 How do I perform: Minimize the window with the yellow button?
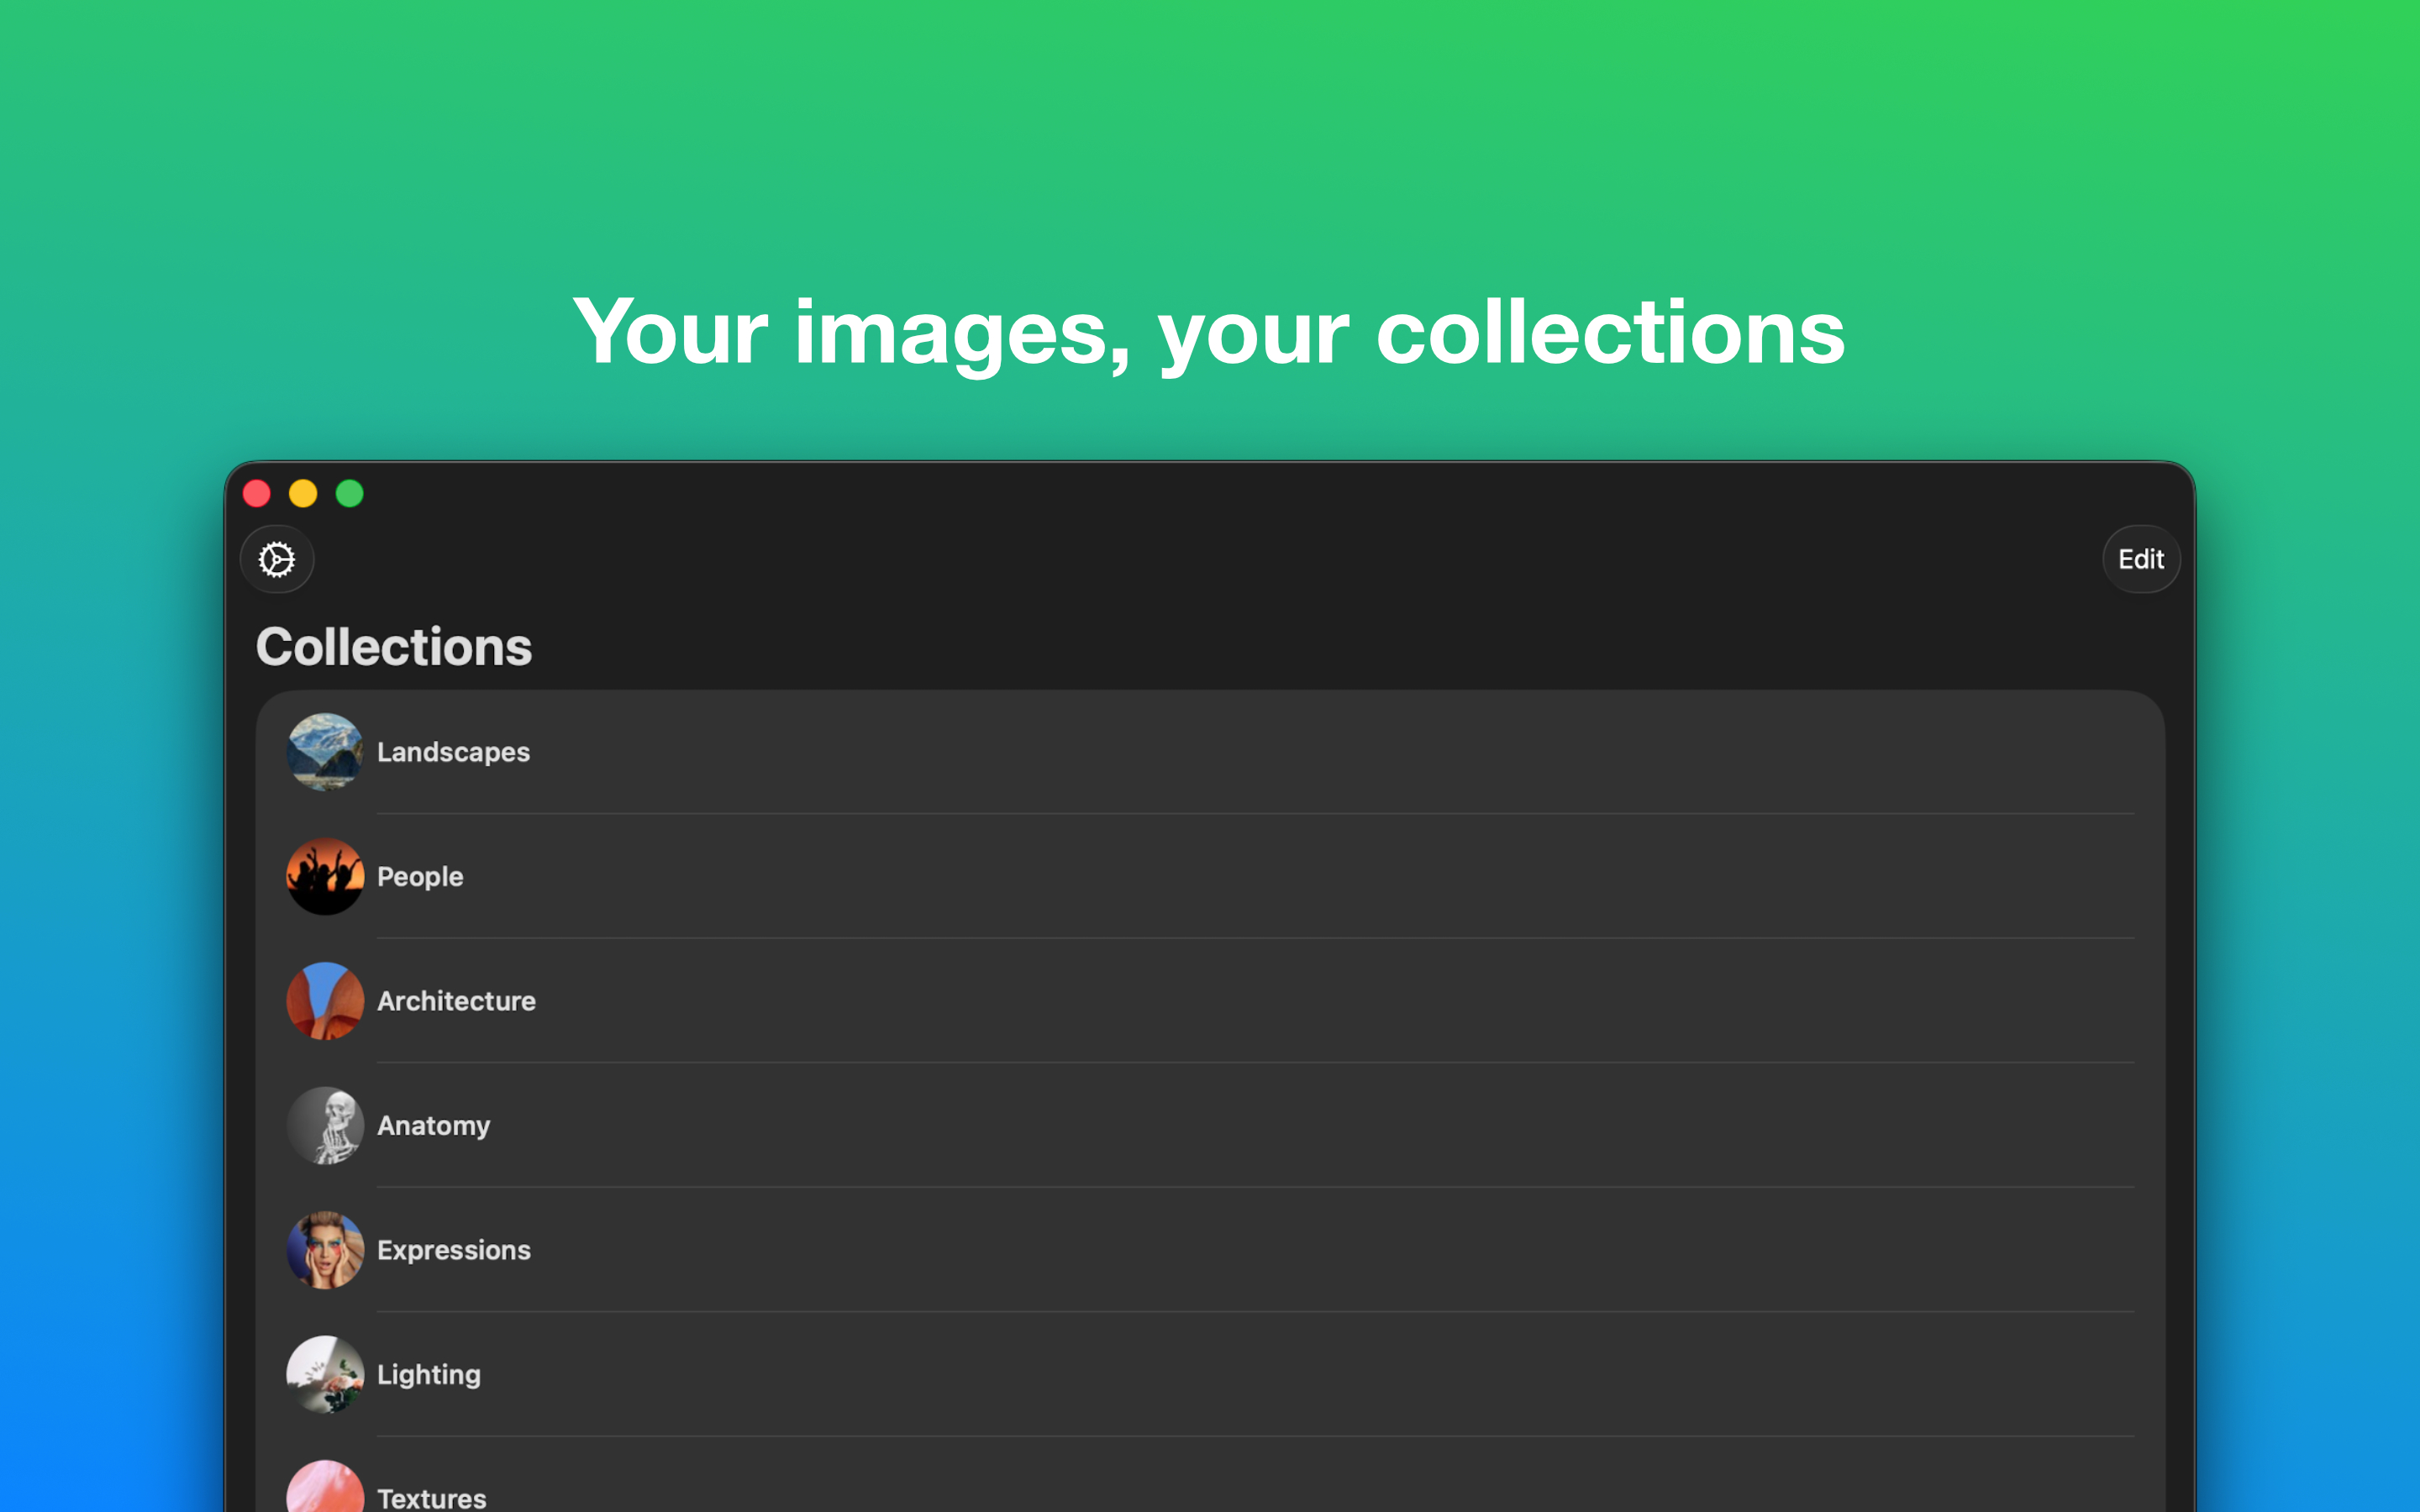click(x=303, y=493)
